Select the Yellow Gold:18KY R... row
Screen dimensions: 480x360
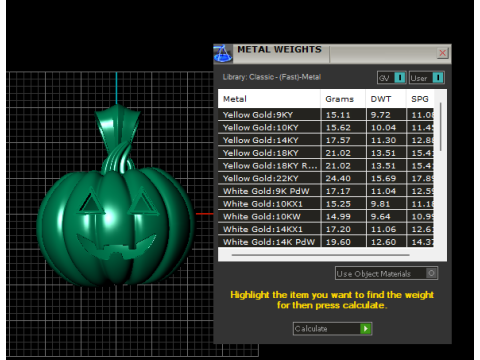click(326, 165)
